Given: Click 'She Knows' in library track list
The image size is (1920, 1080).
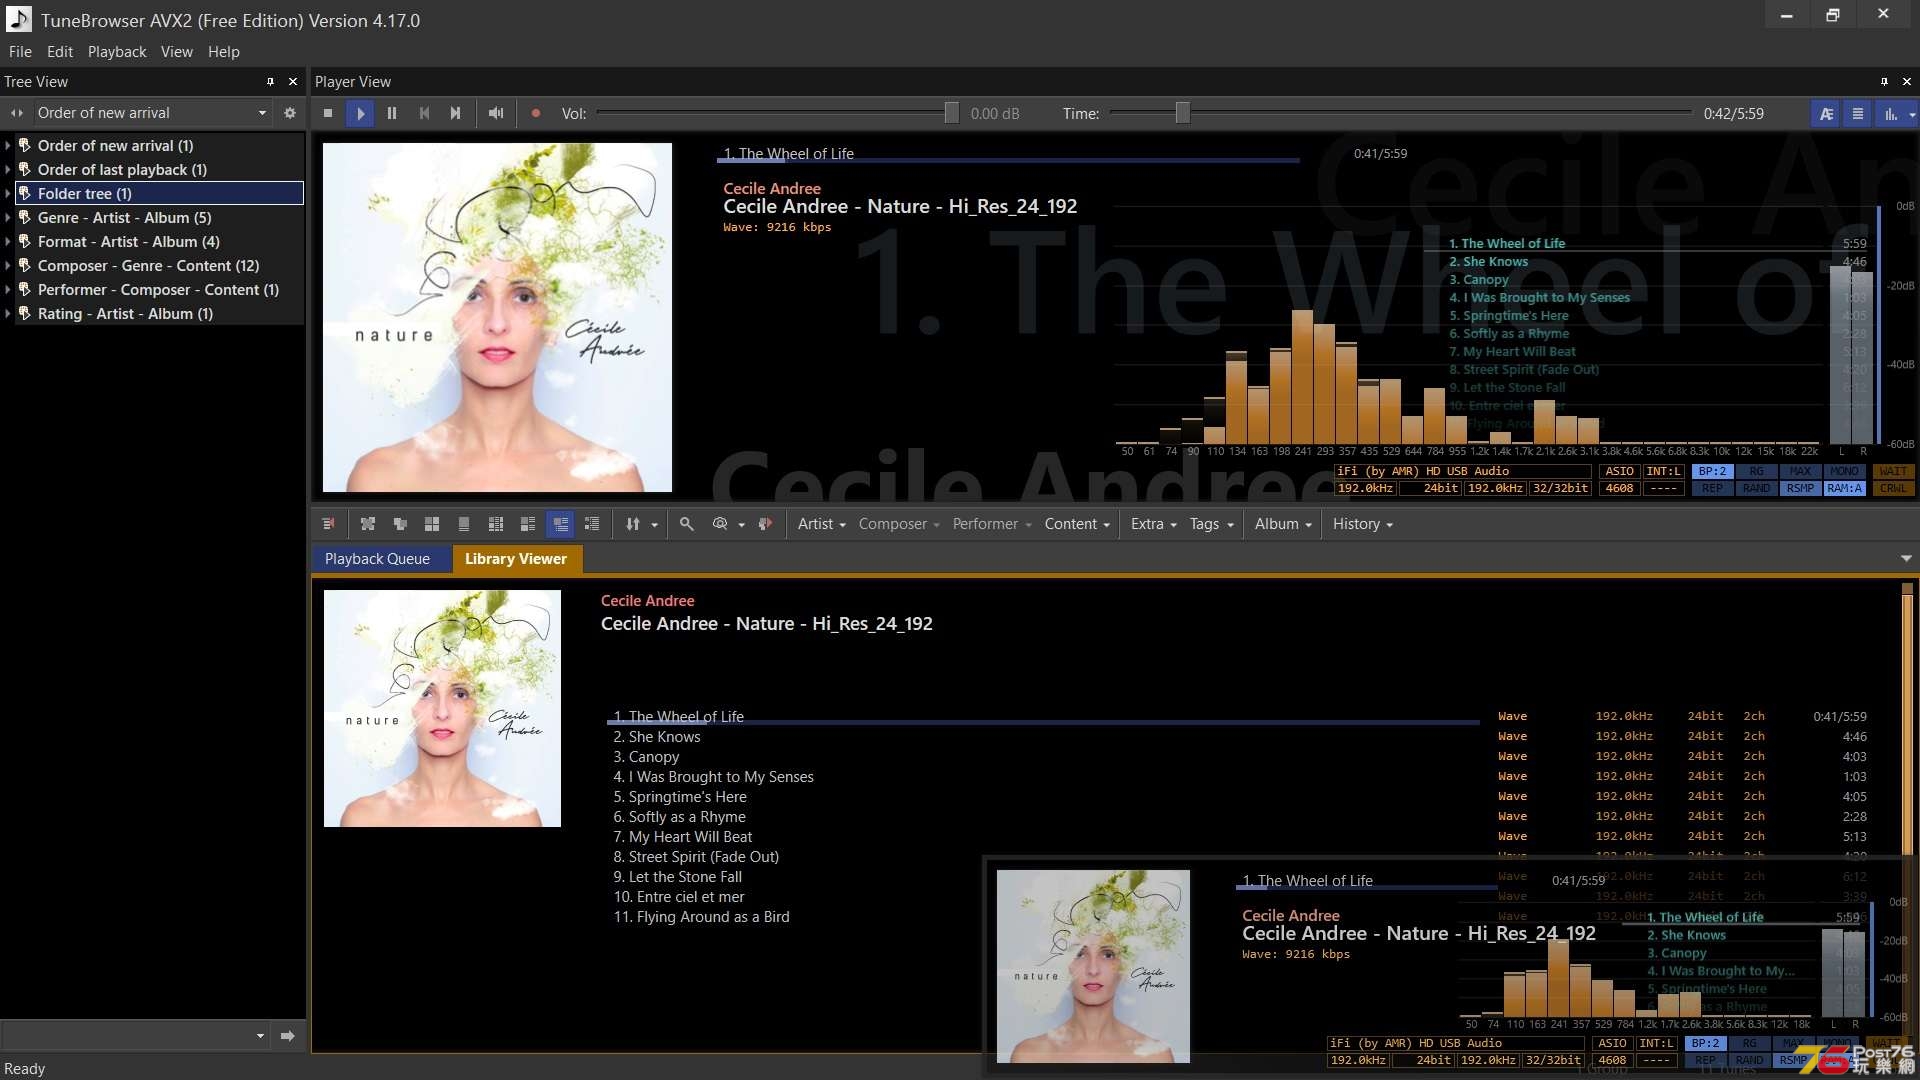Looking at the screenshot, I should pyautogui.click(x=665, y=737).
